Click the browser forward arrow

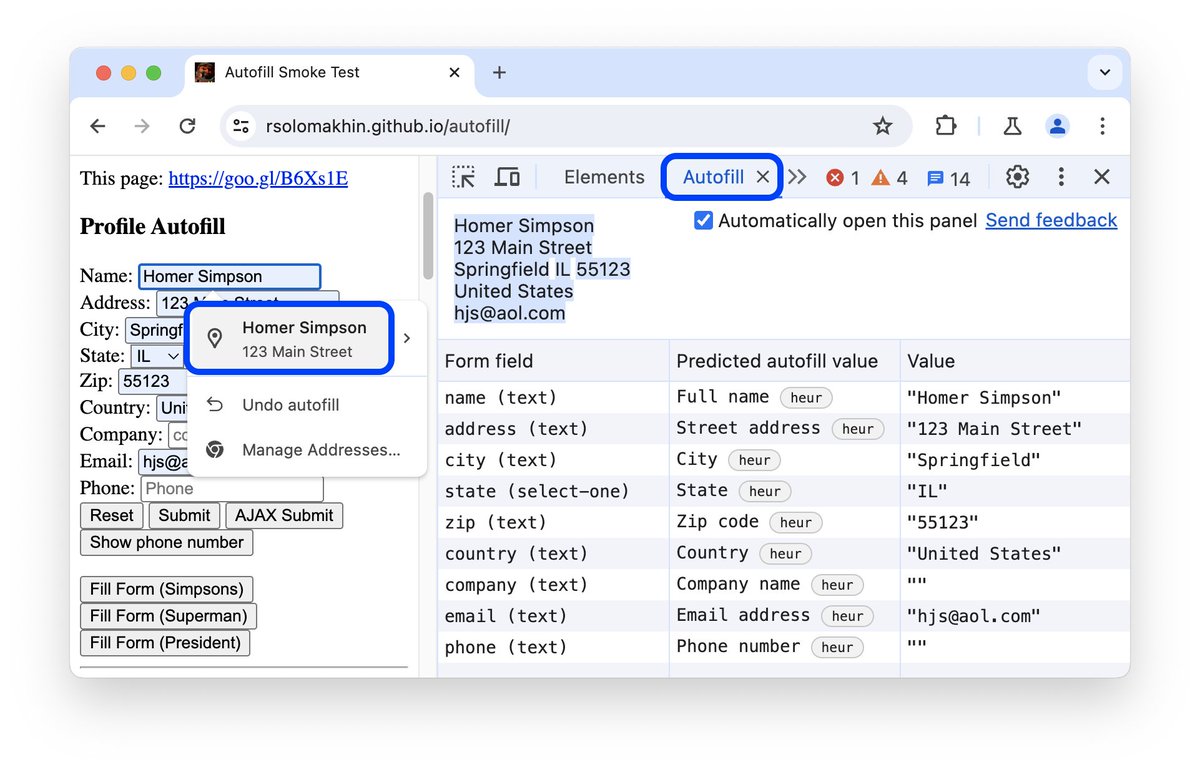pos(142,126)
